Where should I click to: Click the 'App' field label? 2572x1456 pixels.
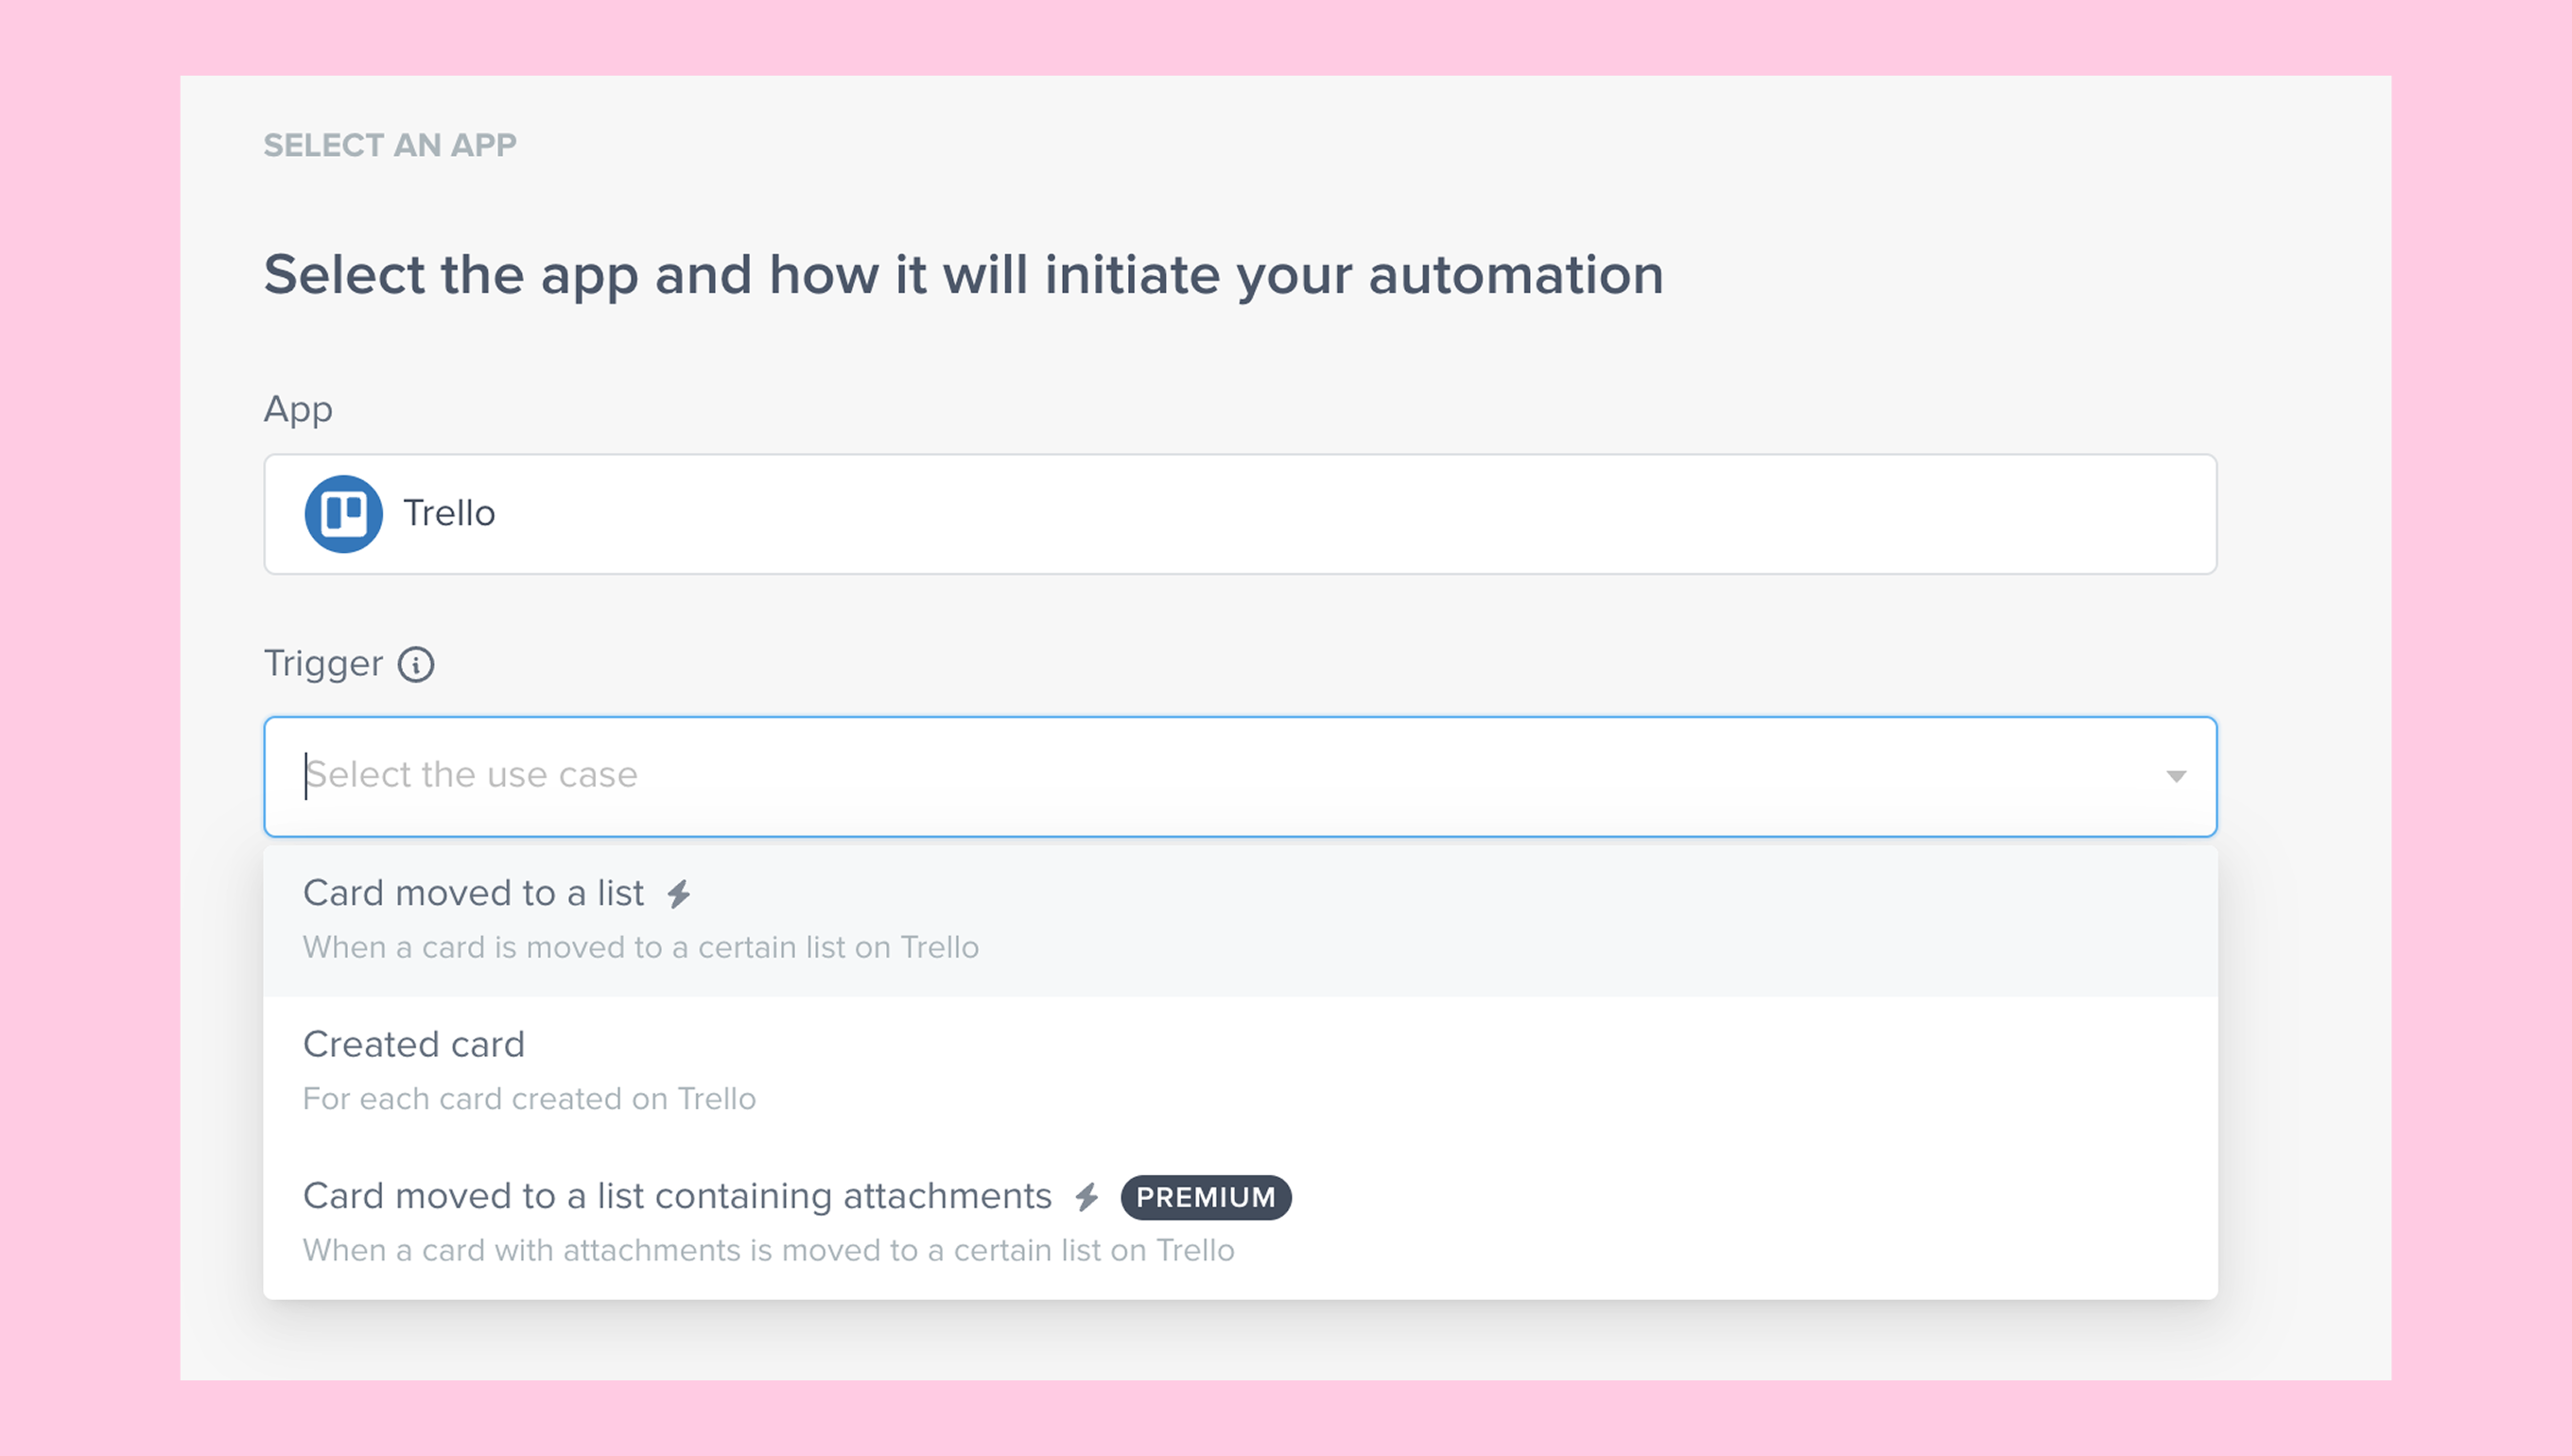[x=298, y=409]
